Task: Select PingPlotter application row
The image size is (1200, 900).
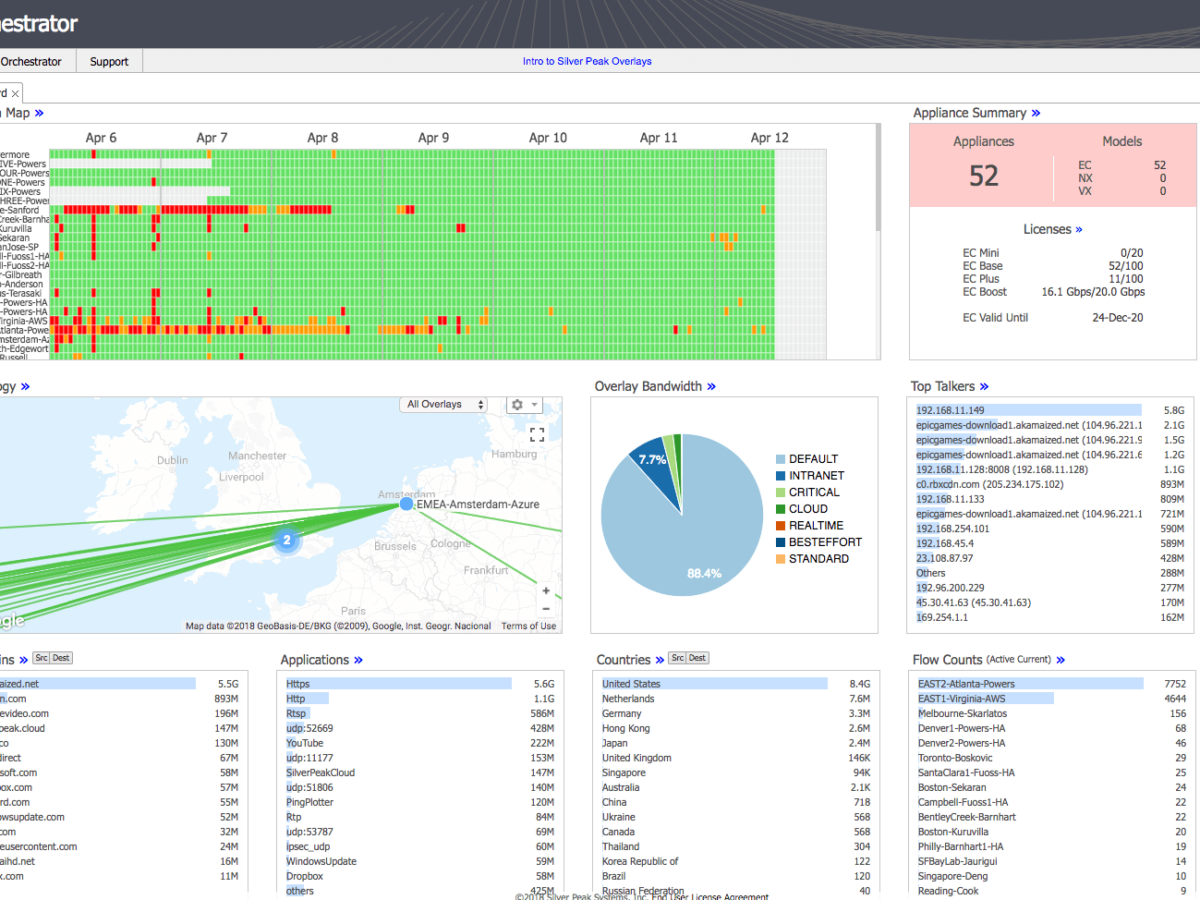Action: [x=420, y=802]
